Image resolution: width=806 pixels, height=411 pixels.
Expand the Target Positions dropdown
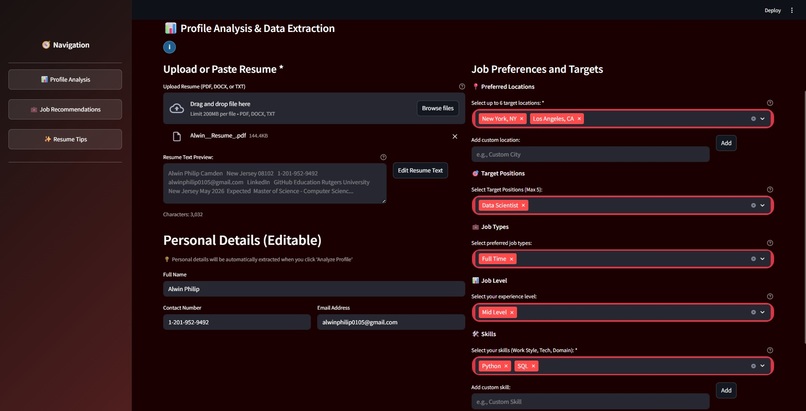pyautogui.click(x=762, y=205)
